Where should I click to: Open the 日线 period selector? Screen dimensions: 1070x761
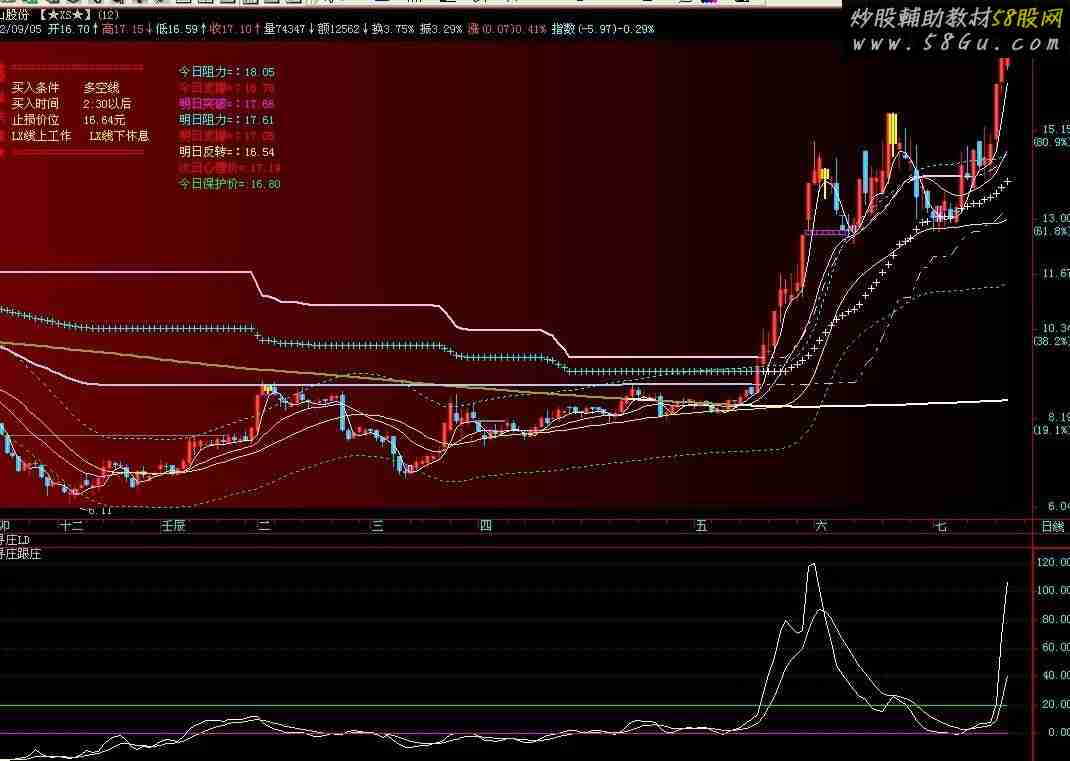coord(1053,526)
